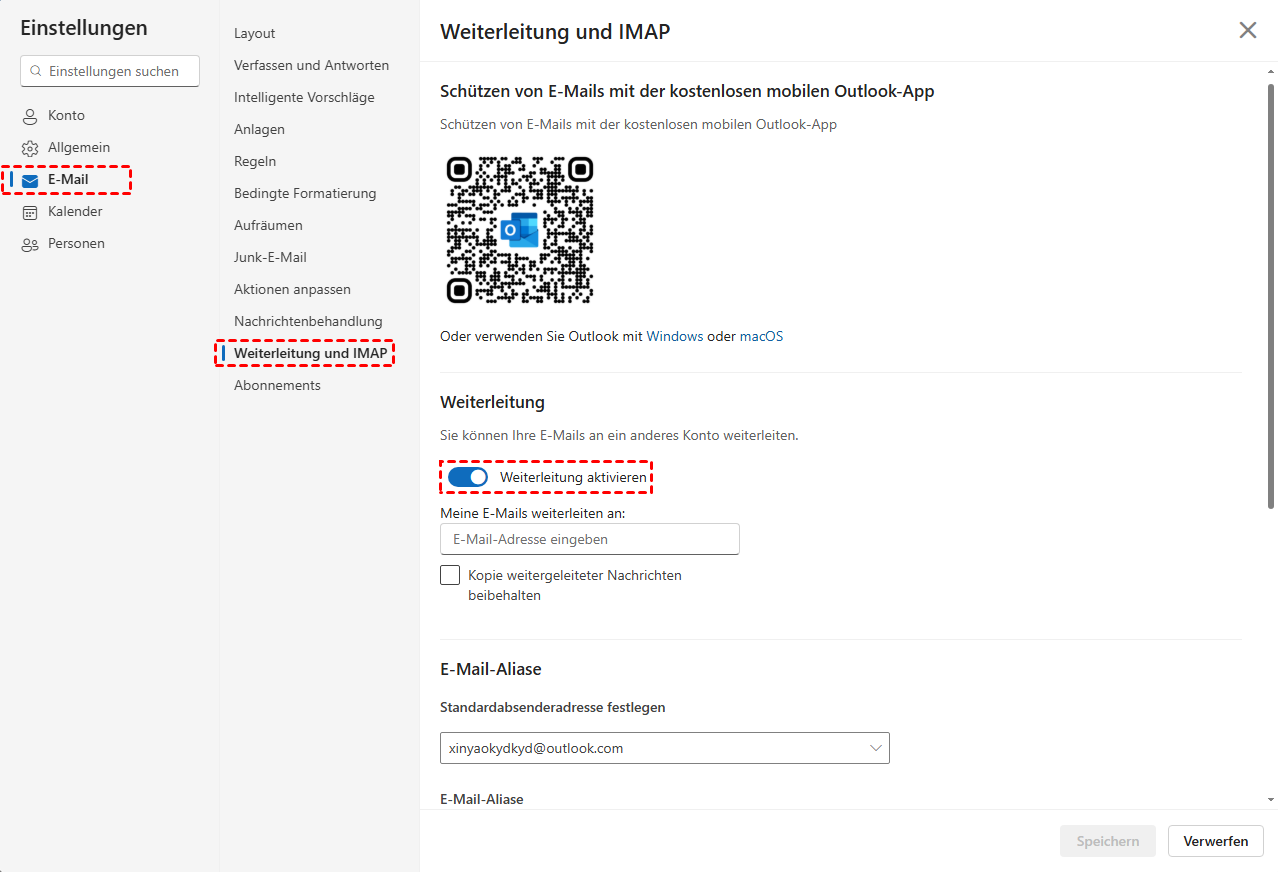Image resolution: width=1278 pixels, height=872 pixels.
Task: Click the magnifier icon in settings search
Action: (37, 71)
